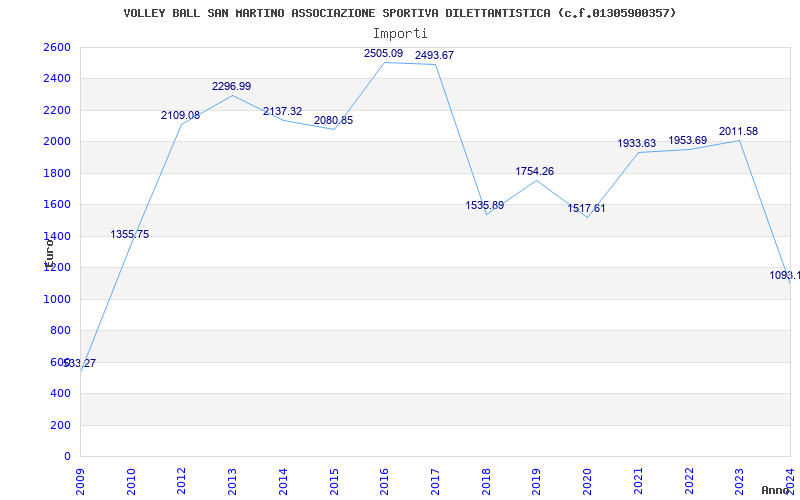Click the 0 y-axis tick label
This screenshot has width=800, height=500.
point(67,457)
